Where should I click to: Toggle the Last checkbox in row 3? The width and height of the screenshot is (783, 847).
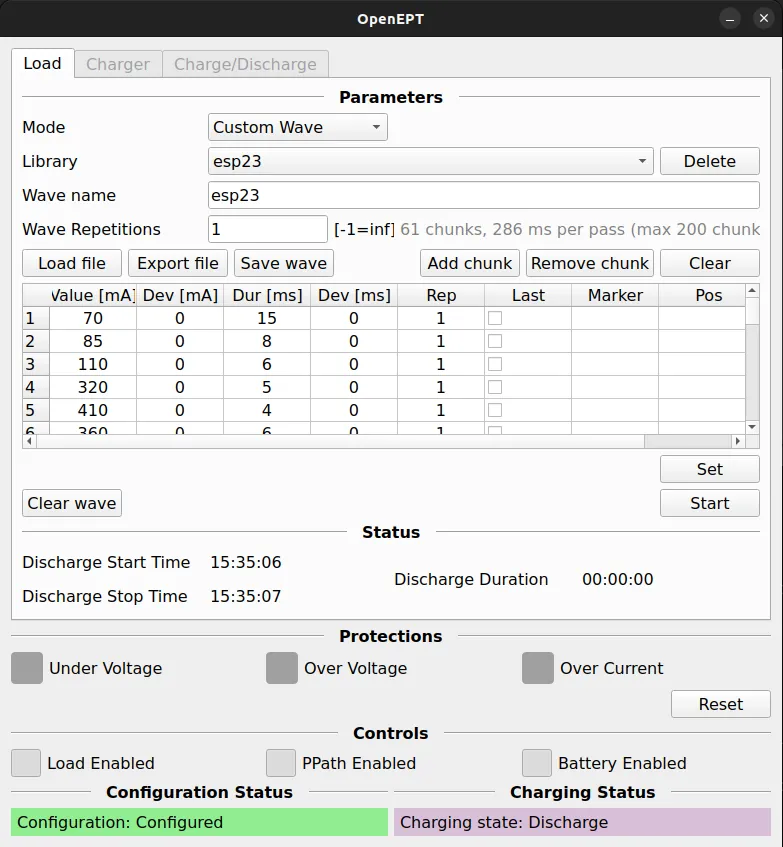pyautogui.click(x=495, y=364)
